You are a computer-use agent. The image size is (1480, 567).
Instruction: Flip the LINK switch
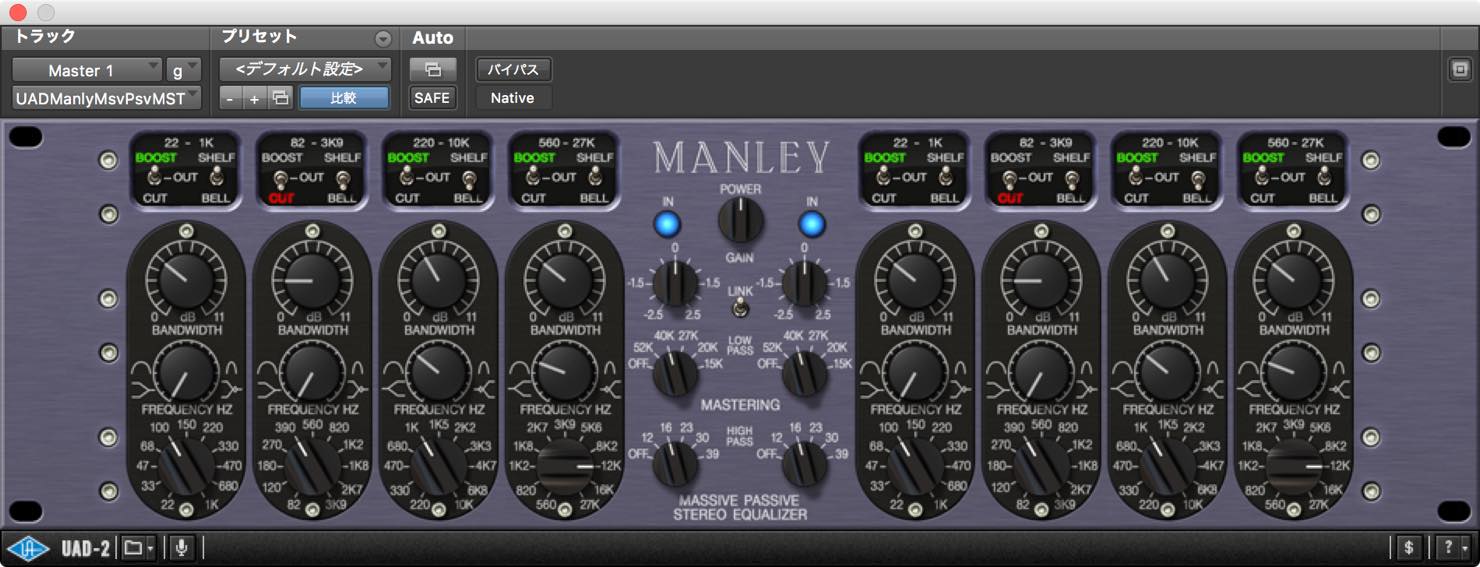[x=740, y=308]
